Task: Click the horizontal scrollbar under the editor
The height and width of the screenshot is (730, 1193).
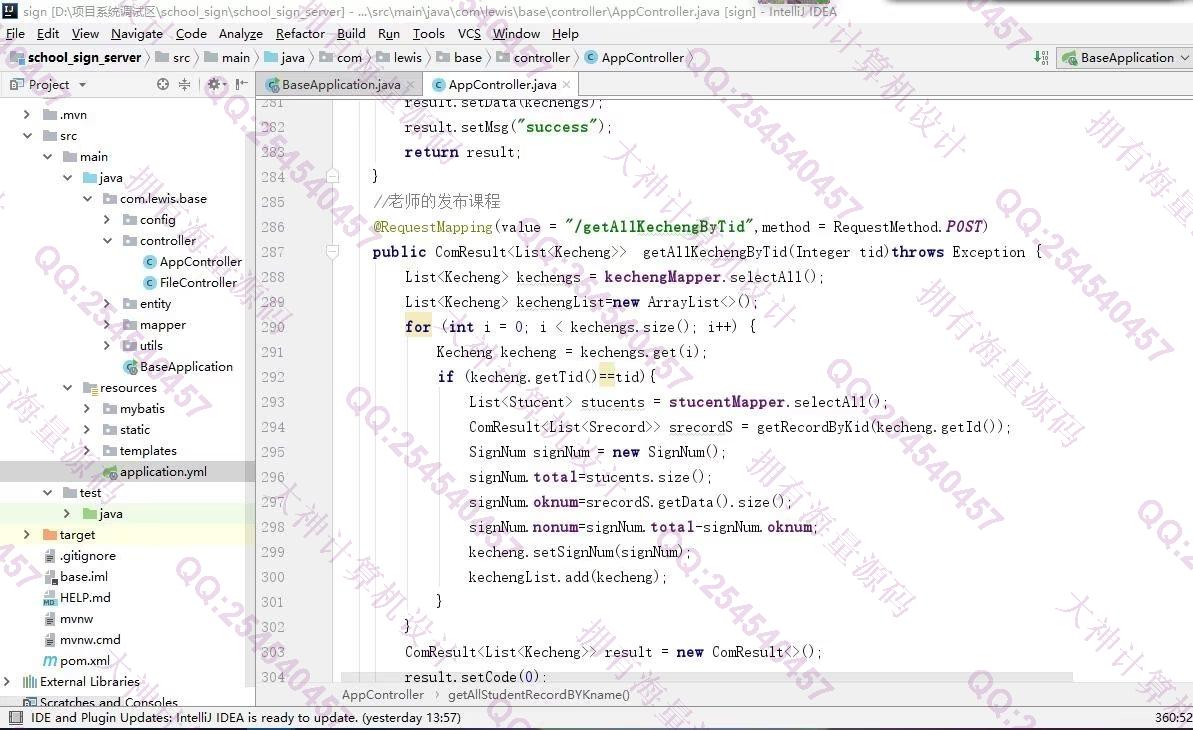Action: coord(706,677)
